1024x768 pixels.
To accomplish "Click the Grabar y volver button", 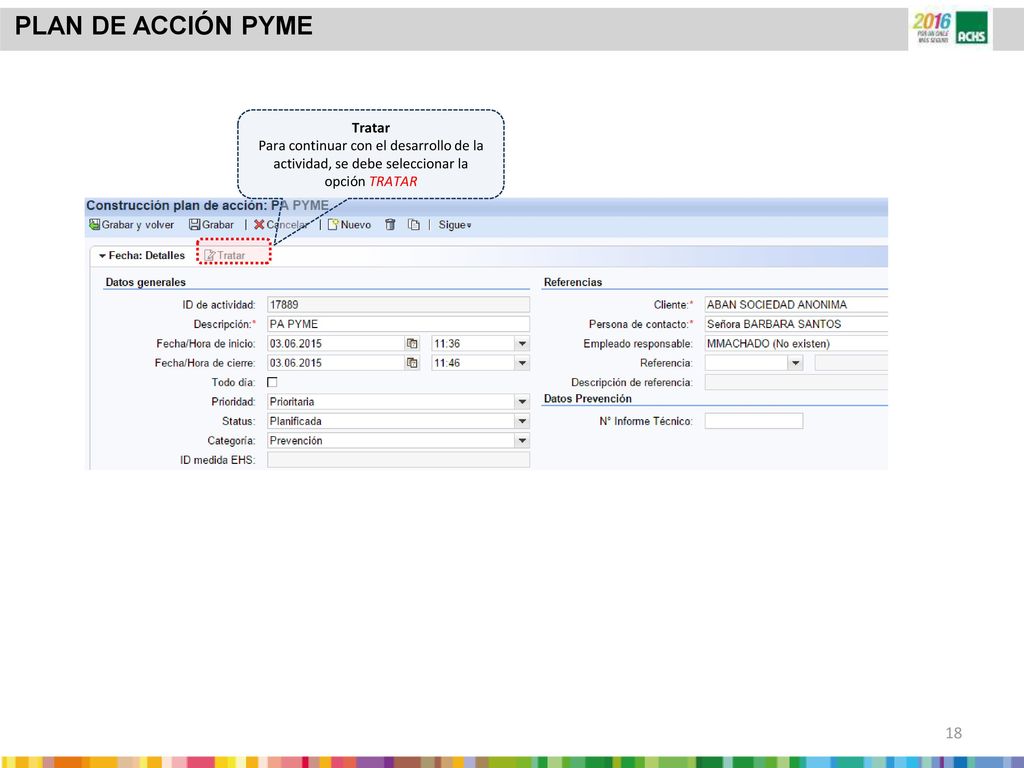I will 132,225.
